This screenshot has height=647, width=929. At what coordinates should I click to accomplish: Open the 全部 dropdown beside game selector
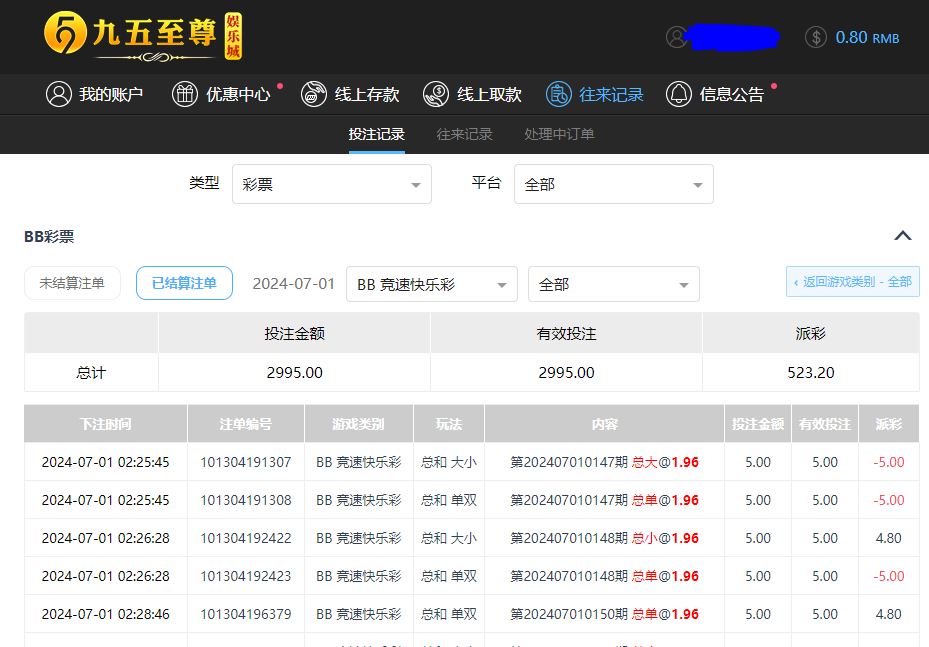(613, 284)
